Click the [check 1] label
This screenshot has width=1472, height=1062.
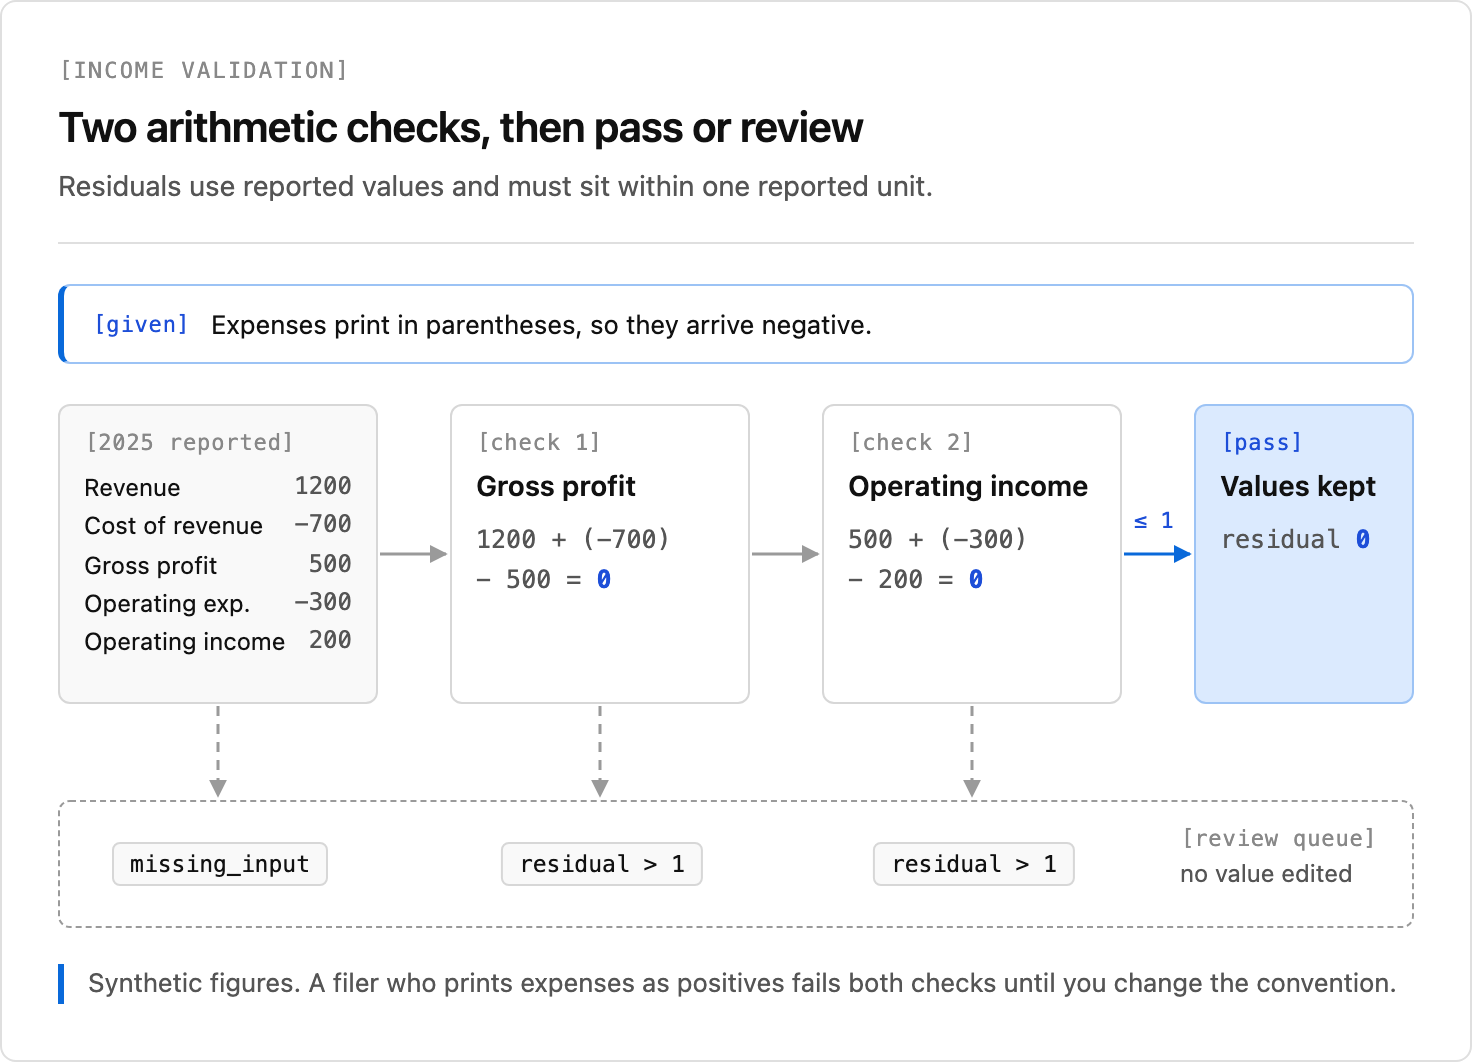(x=539, y=442)
